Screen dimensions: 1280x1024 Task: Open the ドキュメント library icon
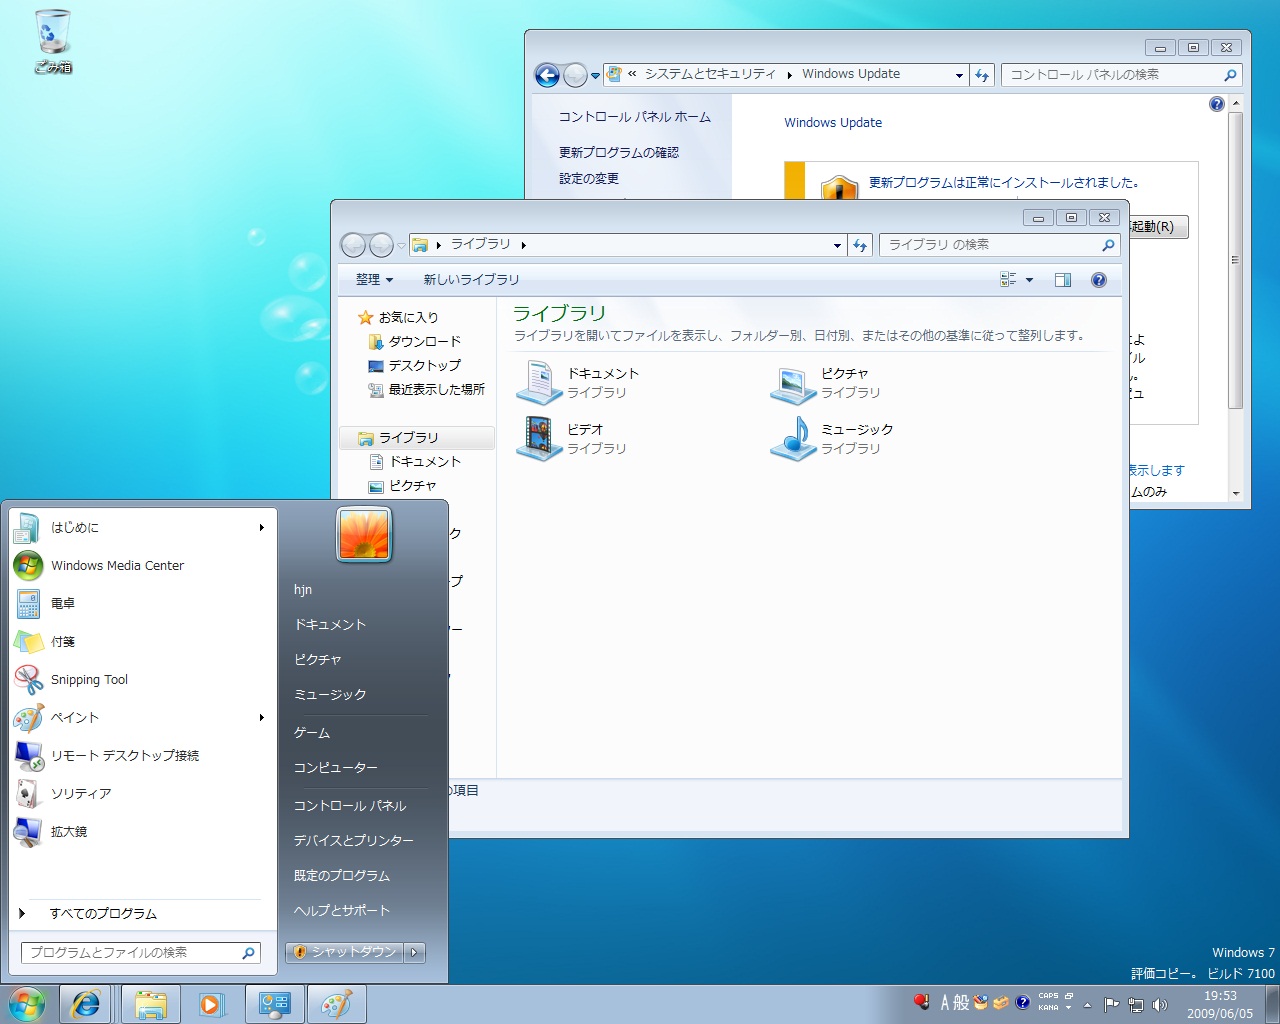tap(539, 382)
